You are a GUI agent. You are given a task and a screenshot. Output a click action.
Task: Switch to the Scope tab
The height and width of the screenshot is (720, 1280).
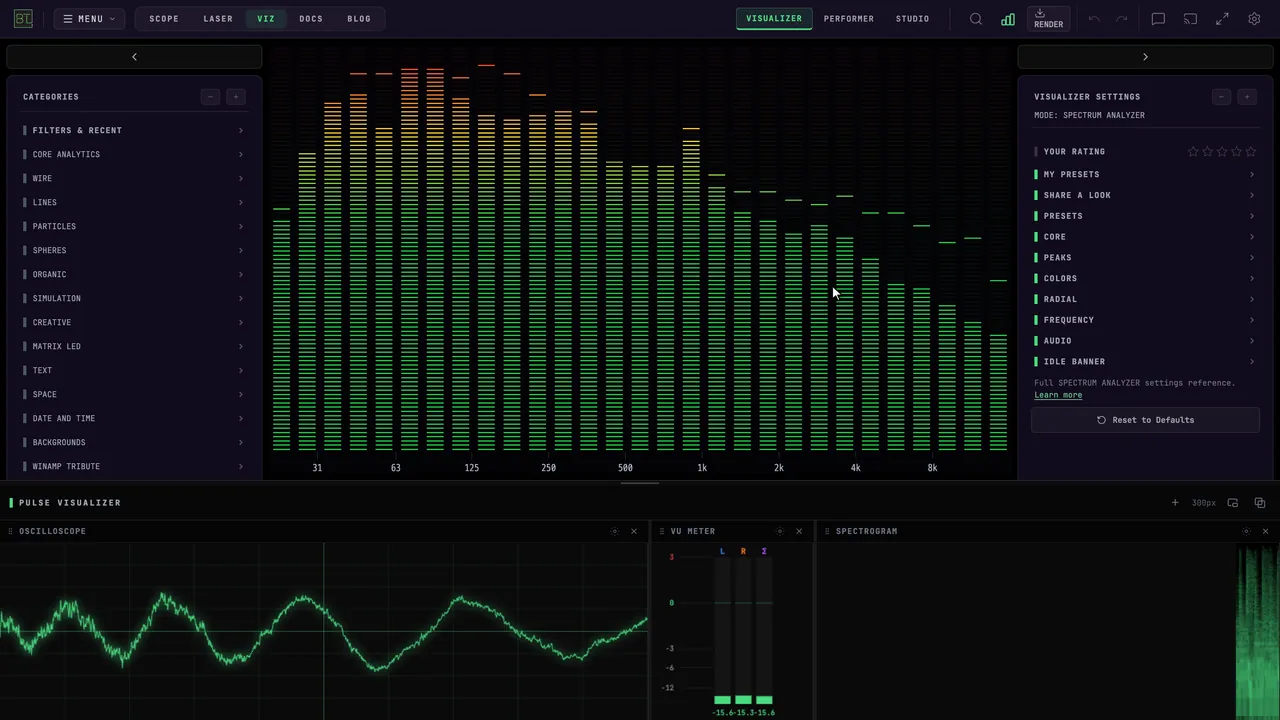click(x=164, y=19)
